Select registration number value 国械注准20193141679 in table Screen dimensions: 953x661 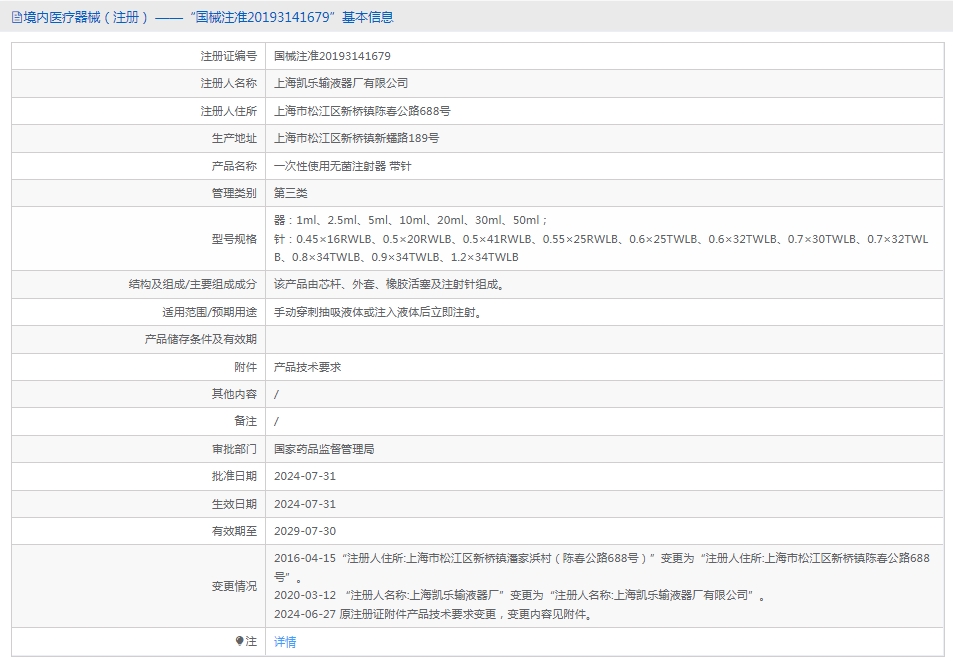tap(332, 56)
